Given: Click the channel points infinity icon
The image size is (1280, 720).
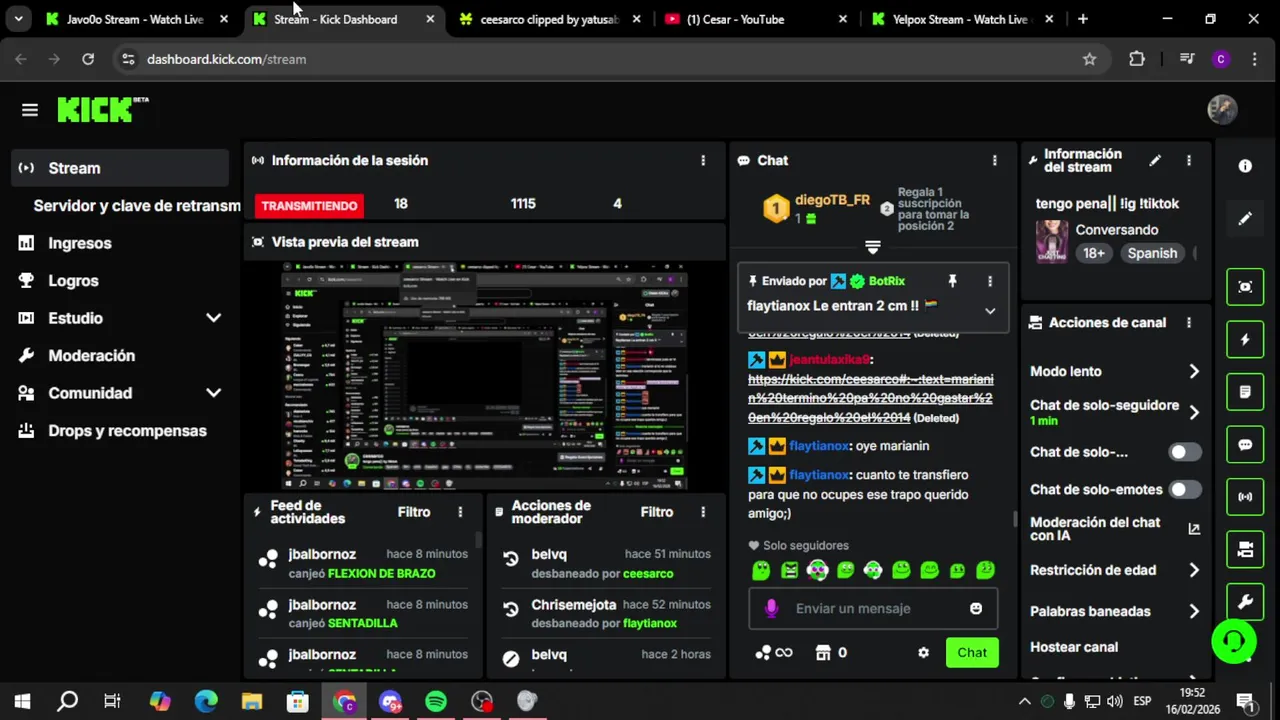Looking at the screenshot, I should pyautogui.click(x=774, y=653).
